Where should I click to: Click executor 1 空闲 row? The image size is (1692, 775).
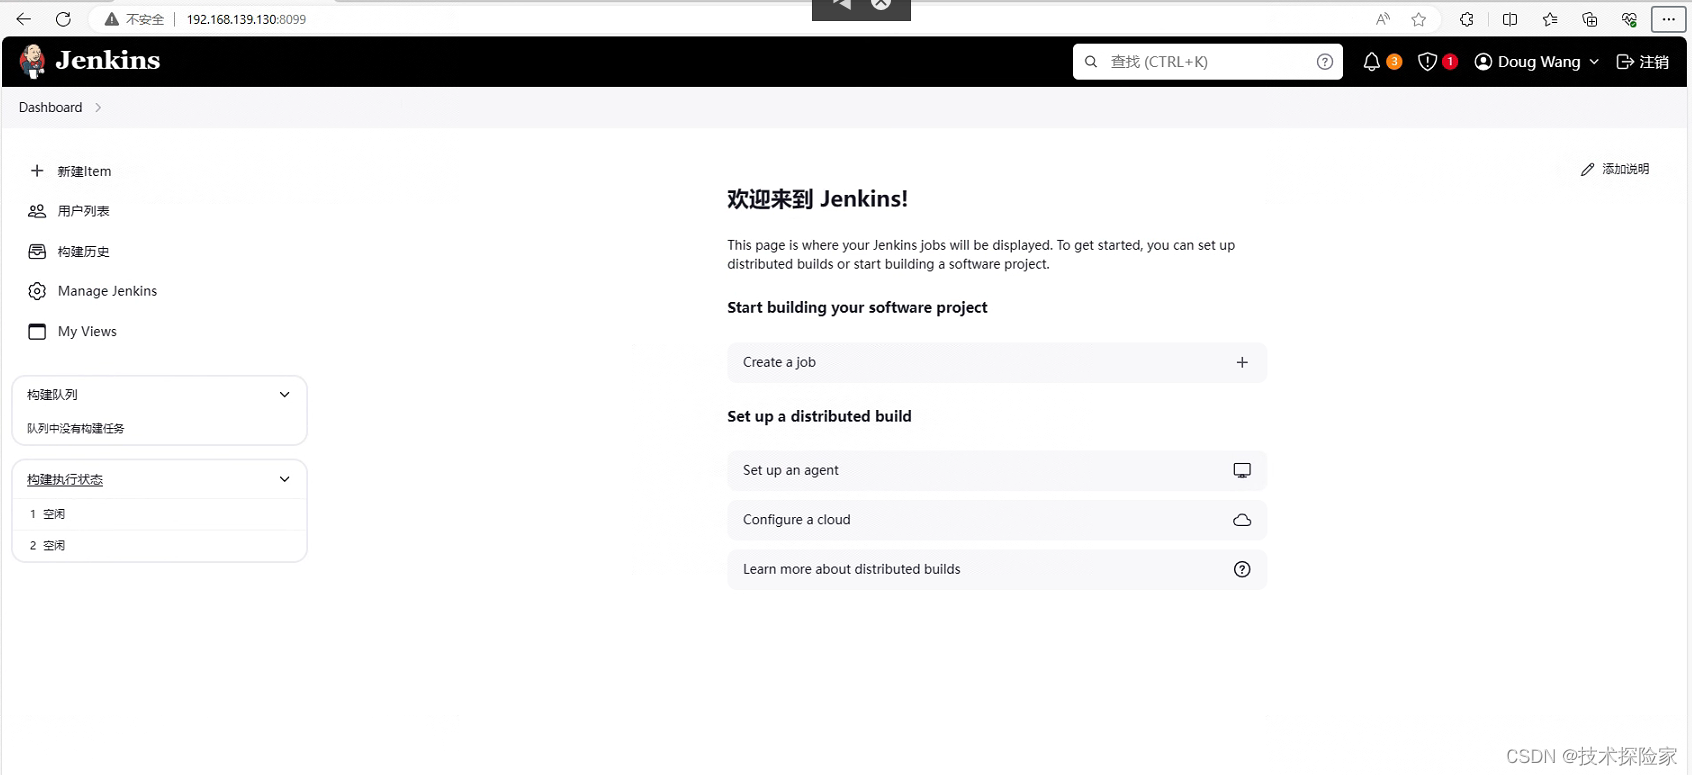159,514
